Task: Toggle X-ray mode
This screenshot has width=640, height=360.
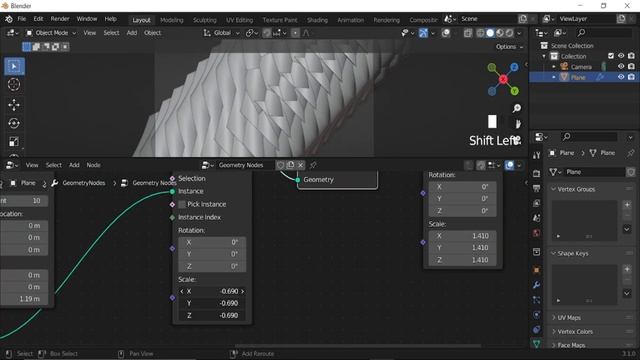Action: click(x=468, y=33)
